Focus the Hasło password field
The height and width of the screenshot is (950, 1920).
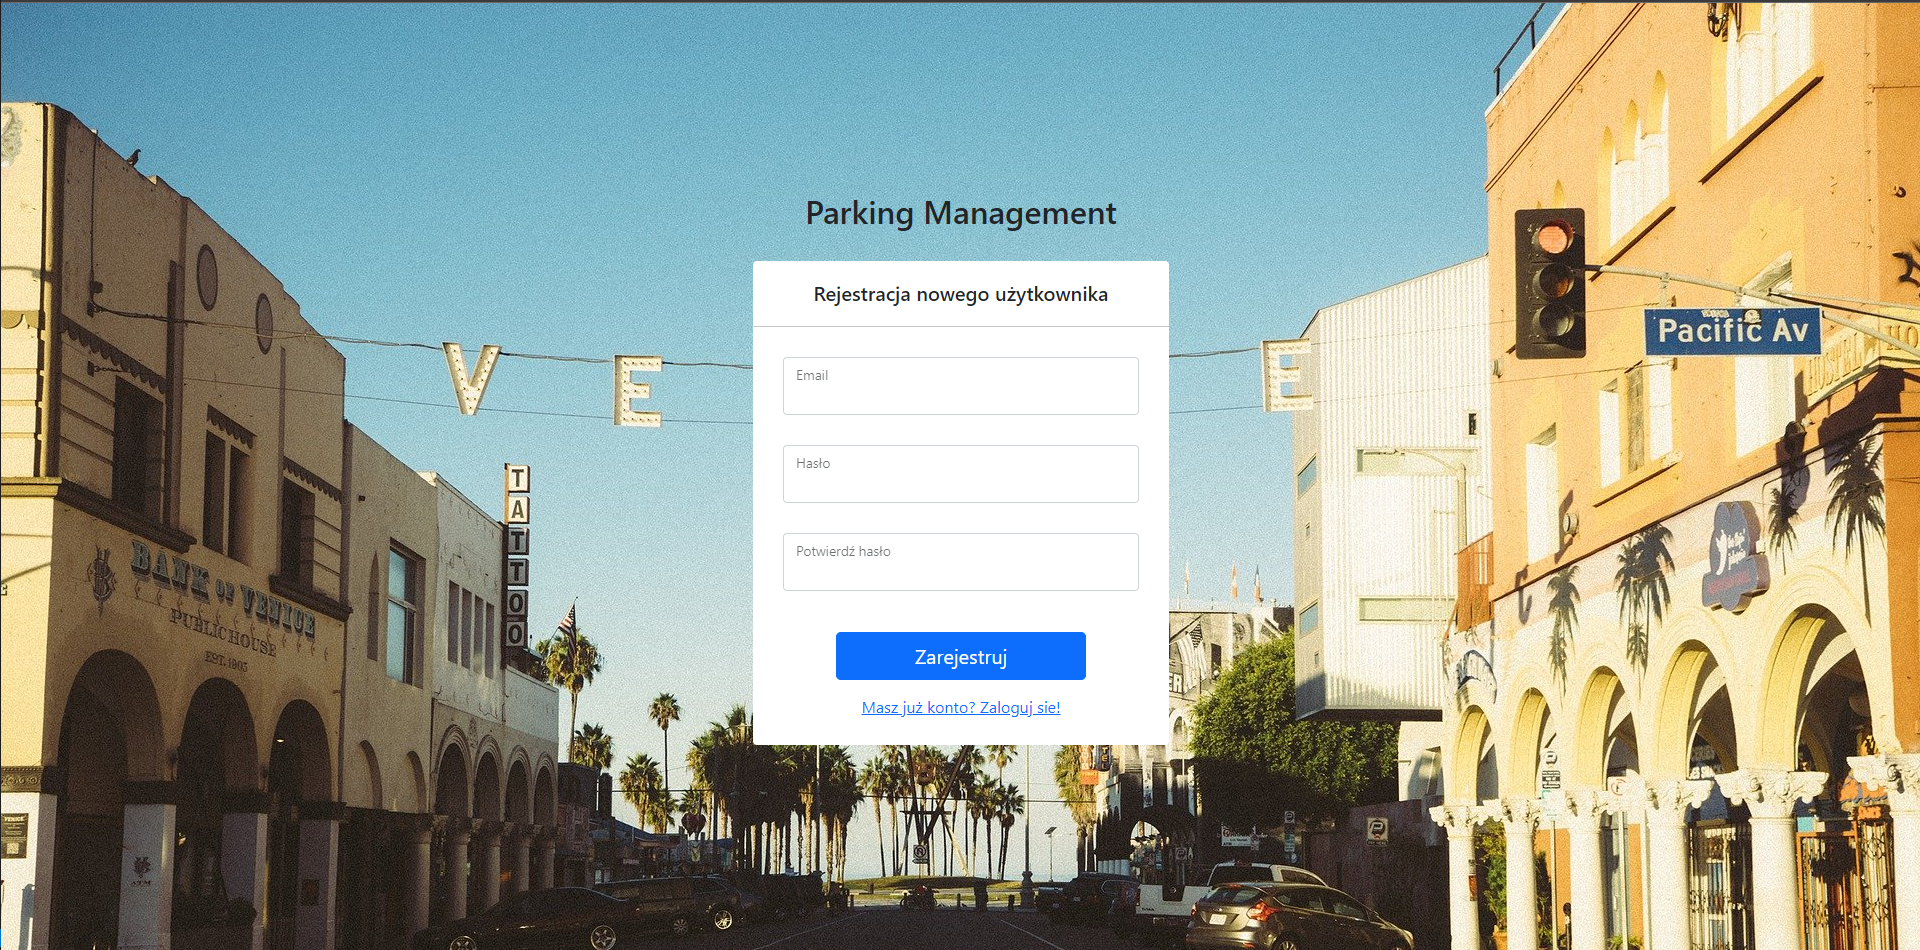960,474
